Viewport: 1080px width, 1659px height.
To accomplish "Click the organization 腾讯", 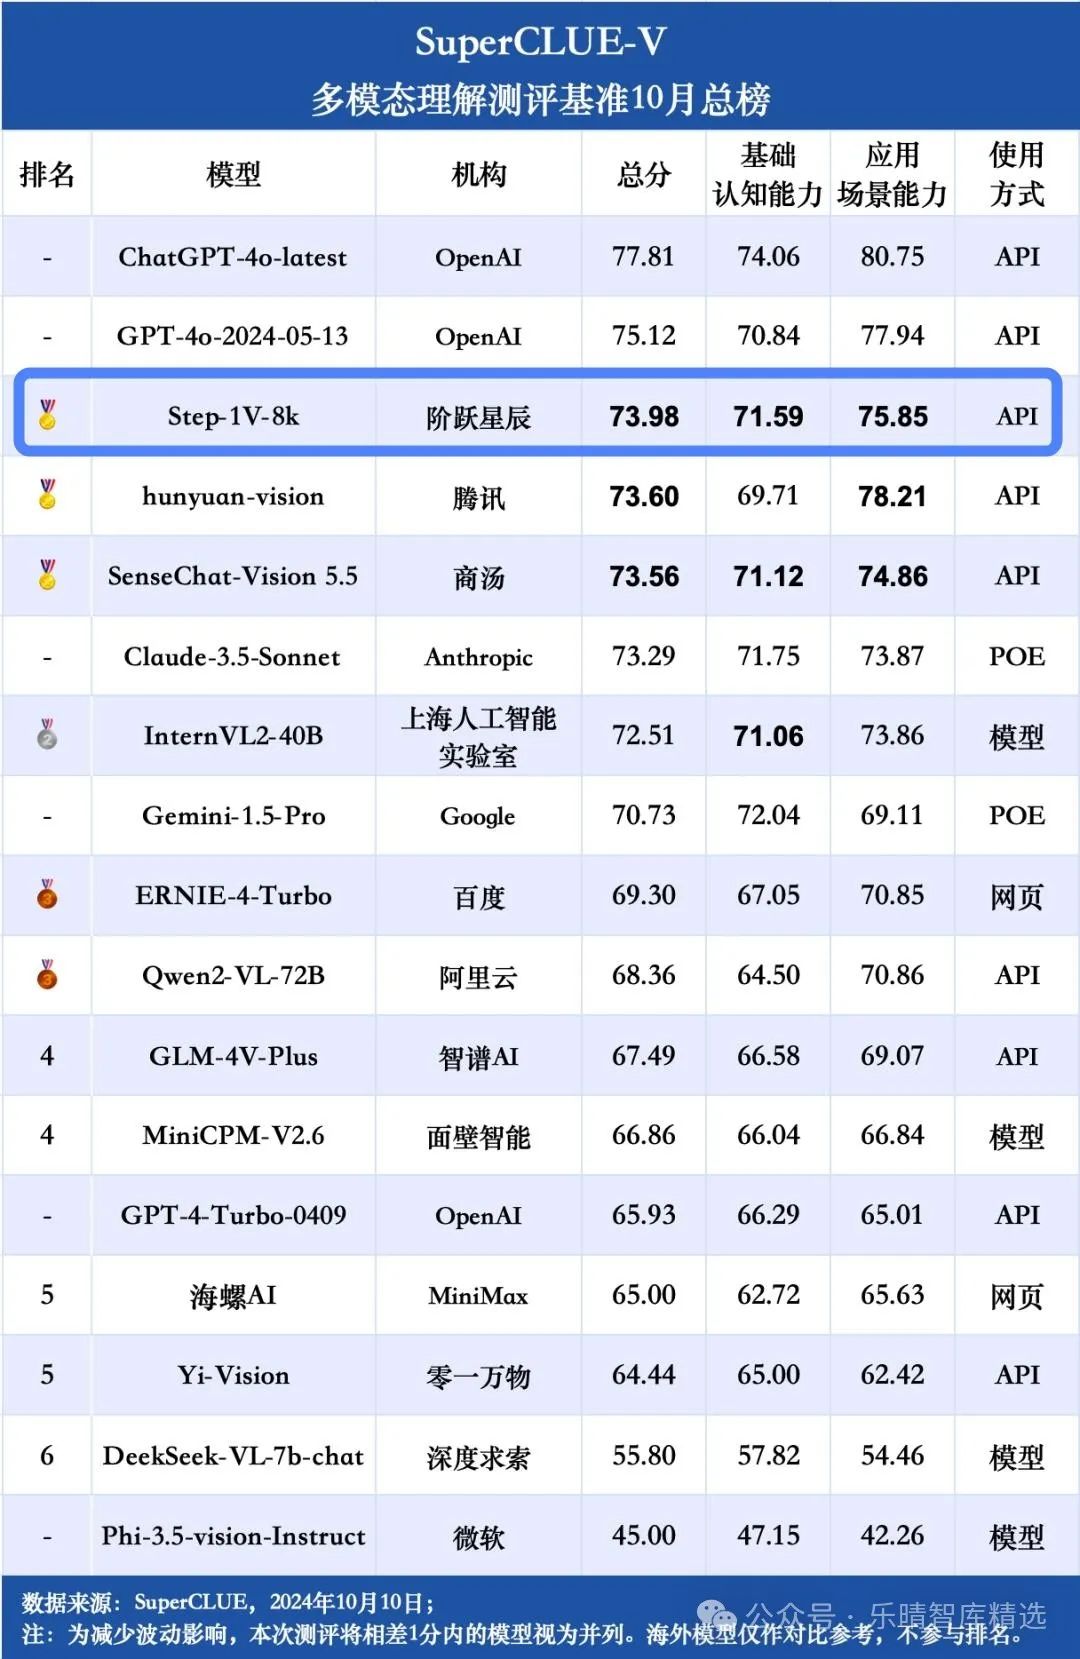I will point(478,497).
